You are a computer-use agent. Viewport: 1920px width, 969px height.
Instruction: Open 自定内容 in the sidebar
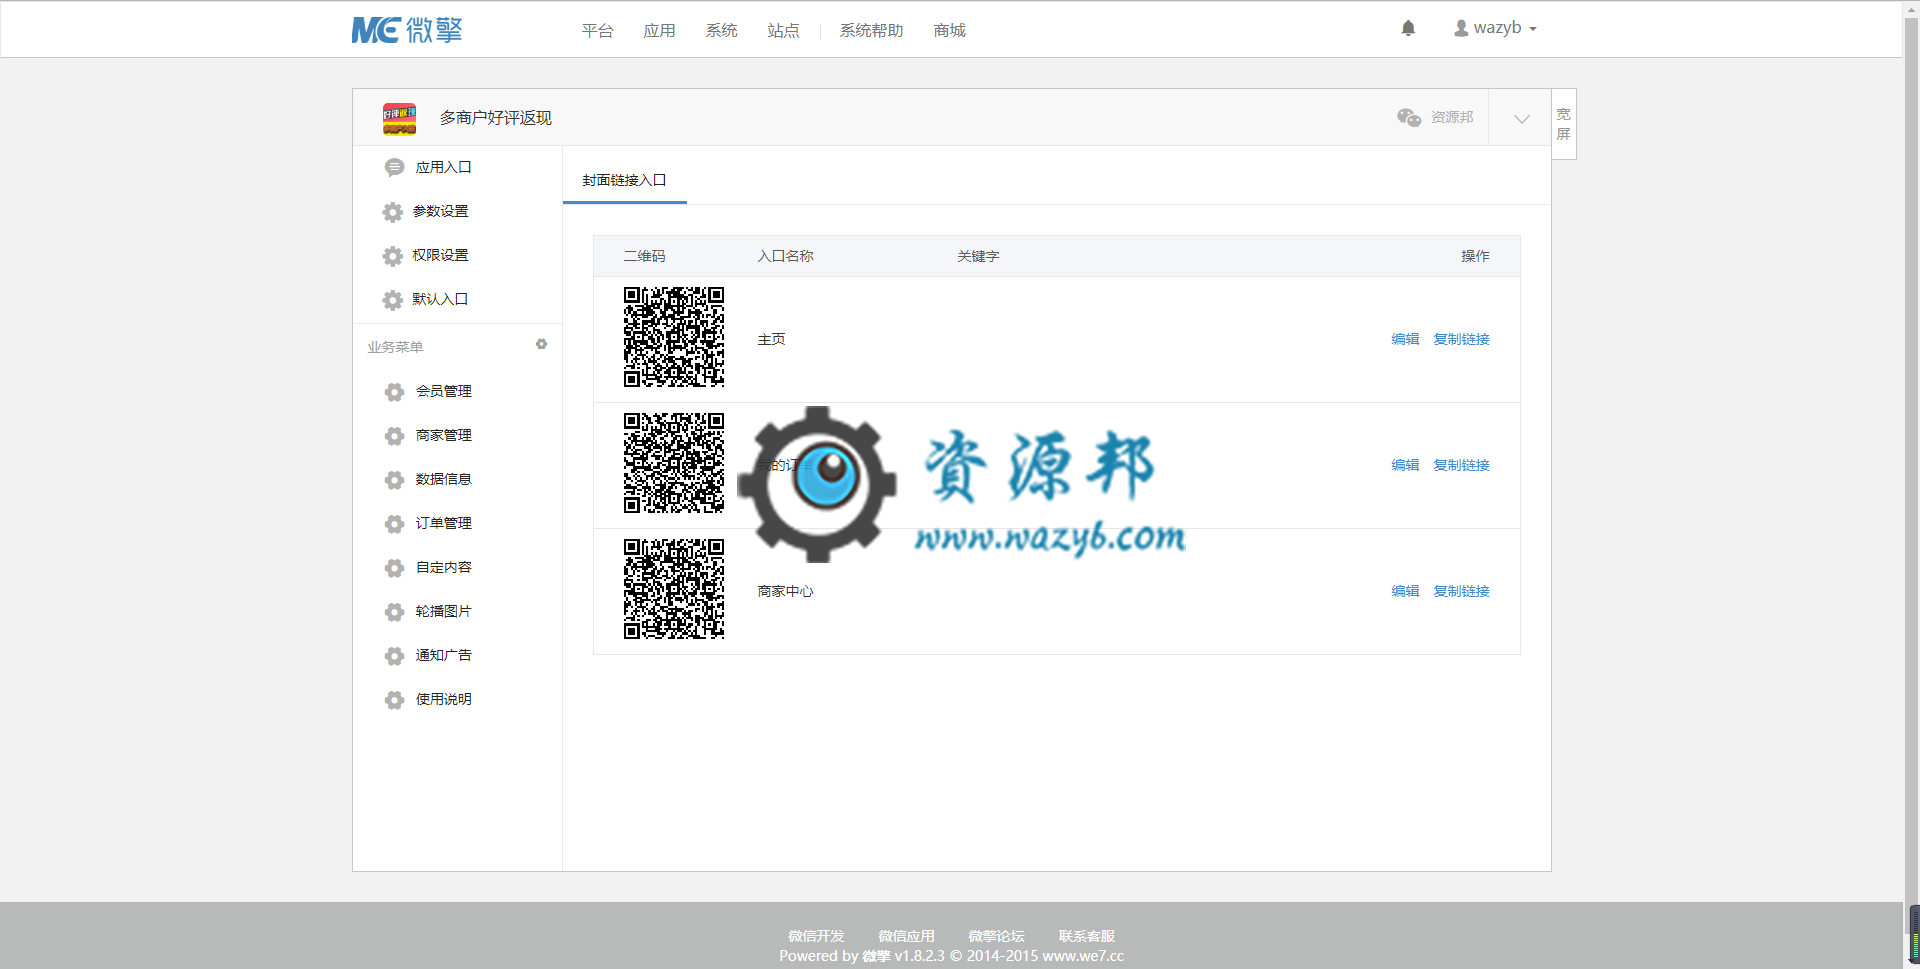tap(444, 568)
